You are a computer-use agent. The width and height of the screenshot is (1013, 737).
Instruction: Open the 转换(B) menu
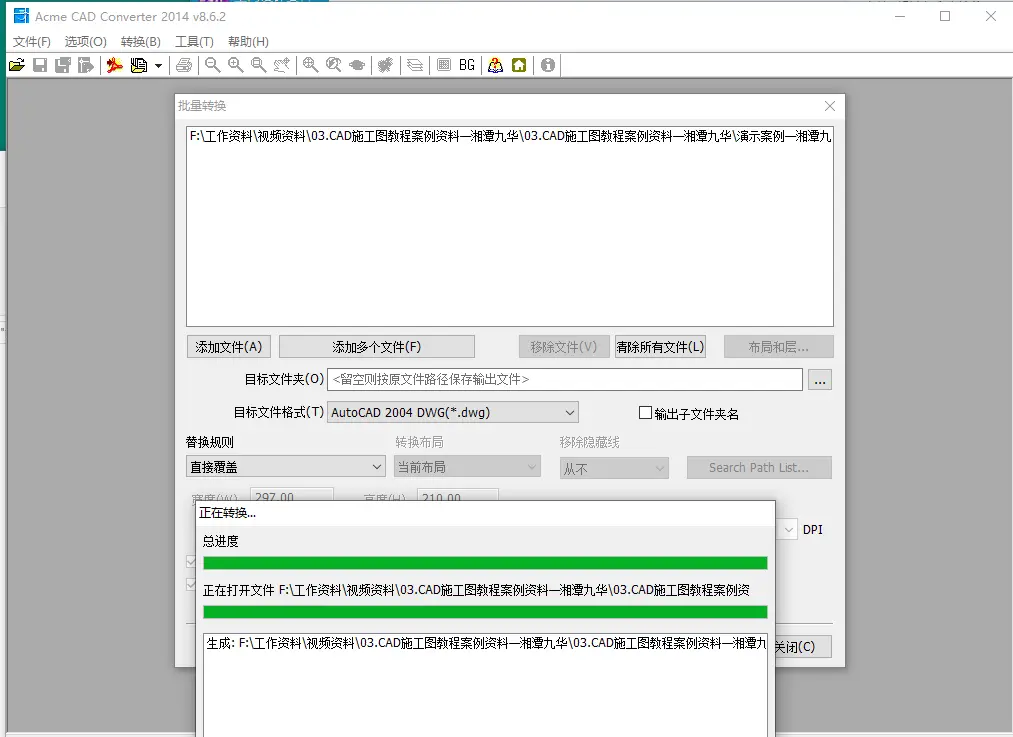[x=140, y=42]
